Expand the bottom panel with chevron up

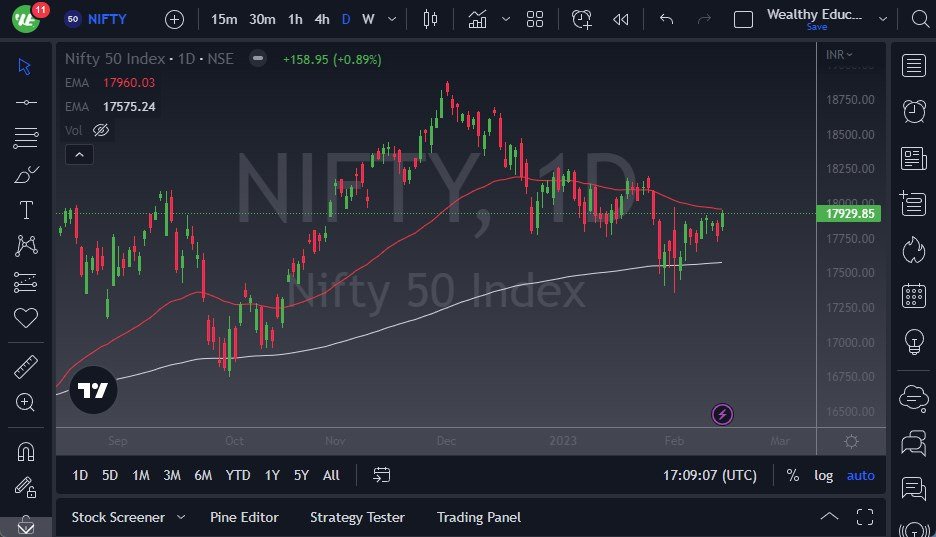829,517
